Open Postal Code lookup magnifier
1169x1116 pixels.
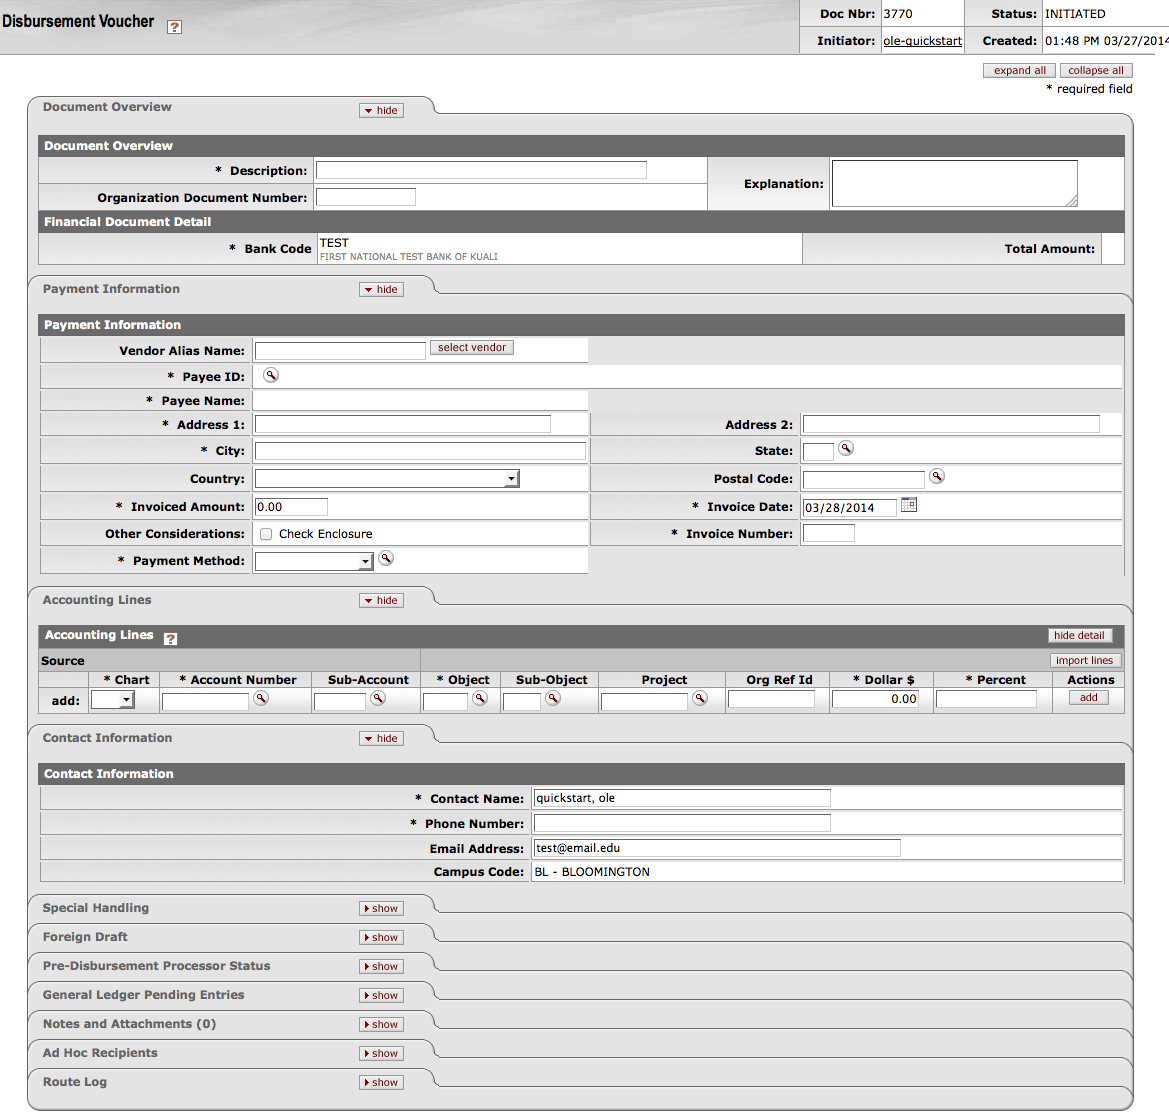click(937, 476)
